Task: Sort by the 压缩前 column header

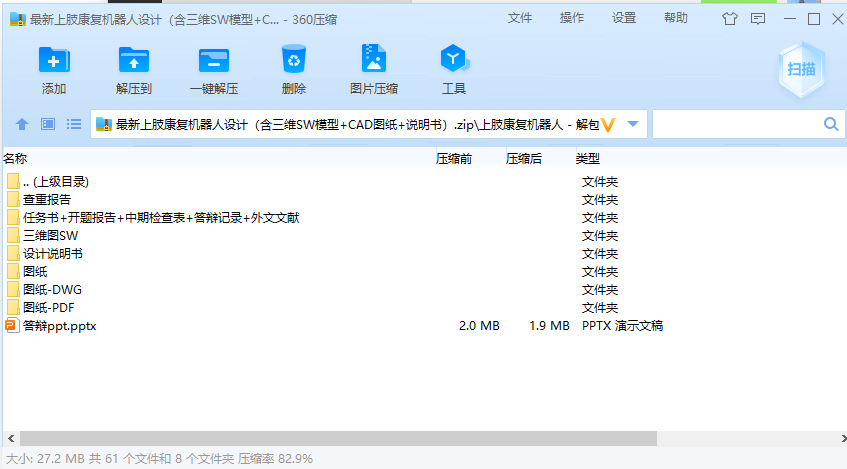Action: [x=454, y=158]
